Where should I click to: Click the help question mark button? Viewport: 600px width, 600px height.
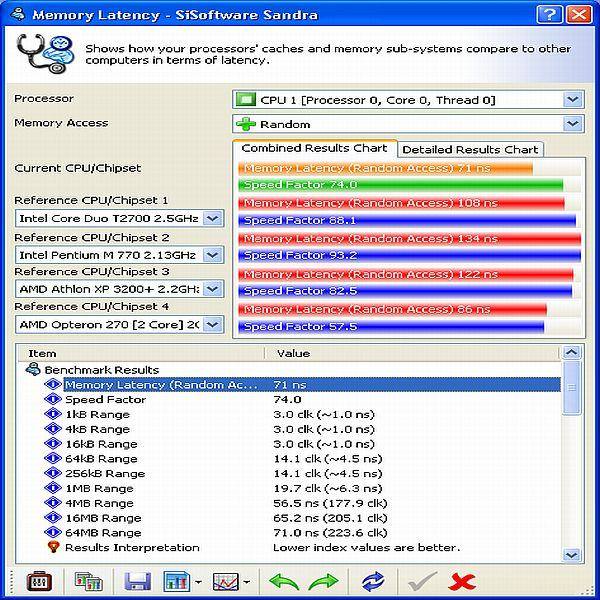point(549,15)
